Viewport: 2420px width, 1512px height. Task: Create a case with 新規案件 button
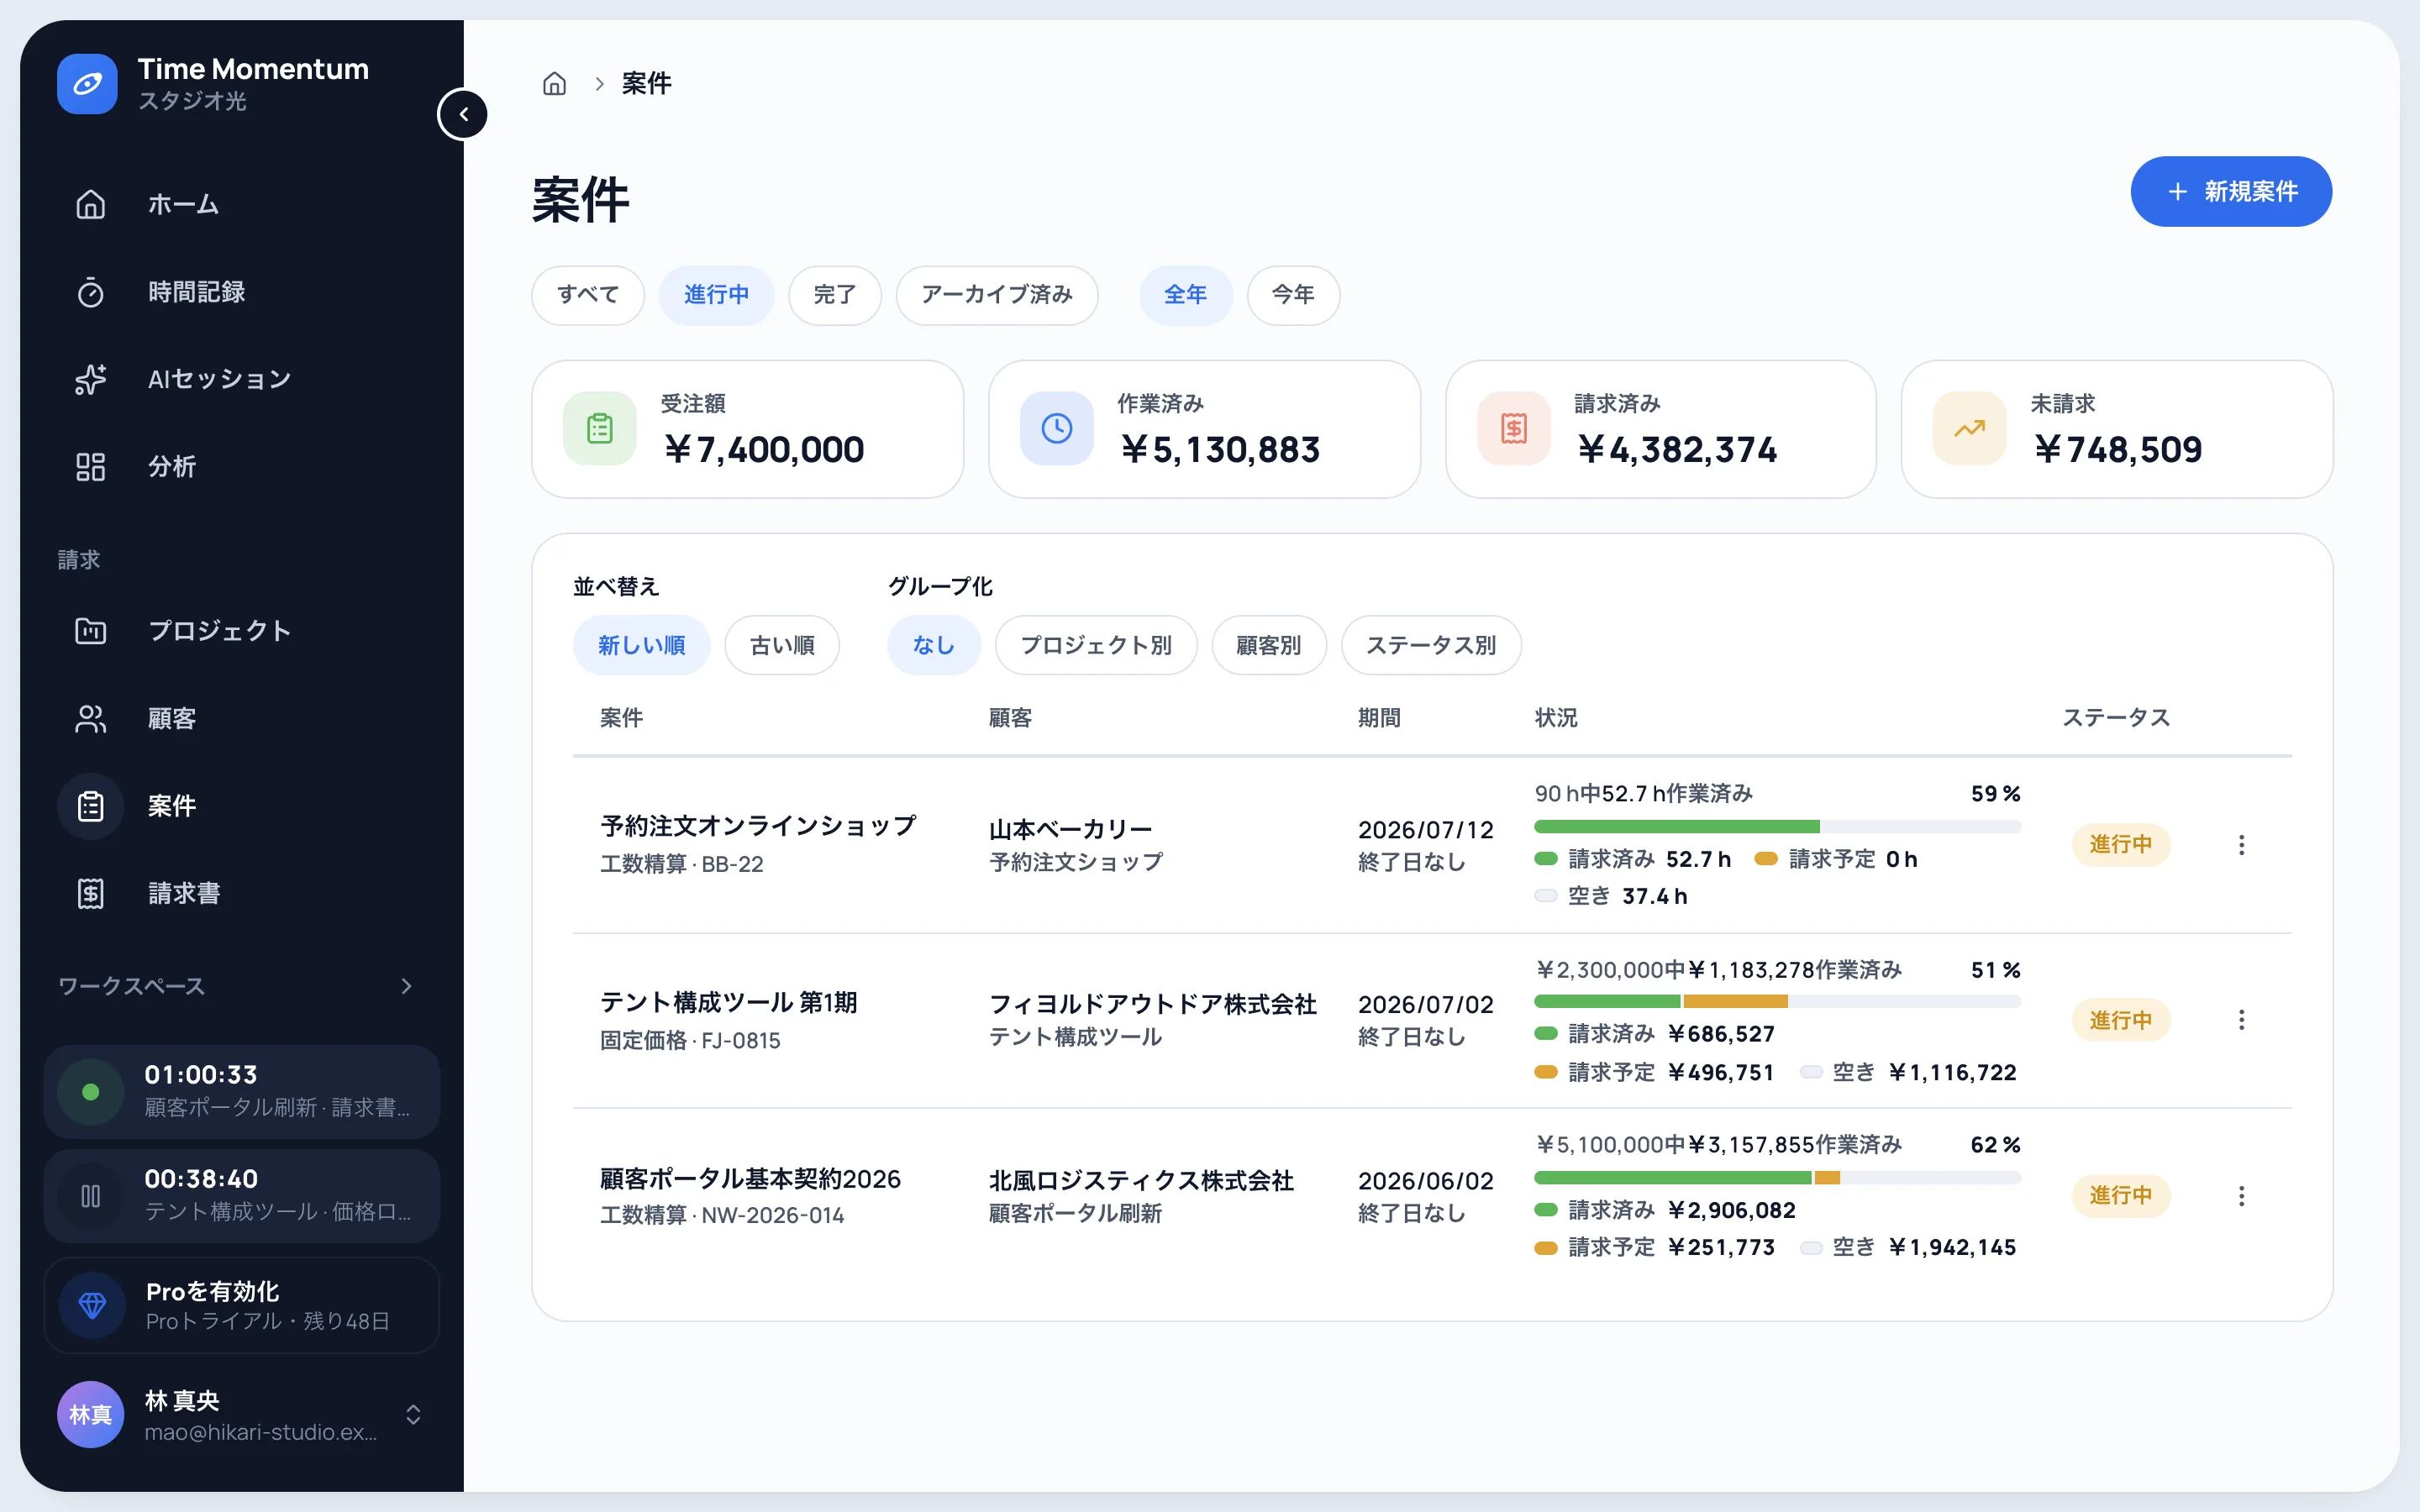click(x=2231, y=192)
